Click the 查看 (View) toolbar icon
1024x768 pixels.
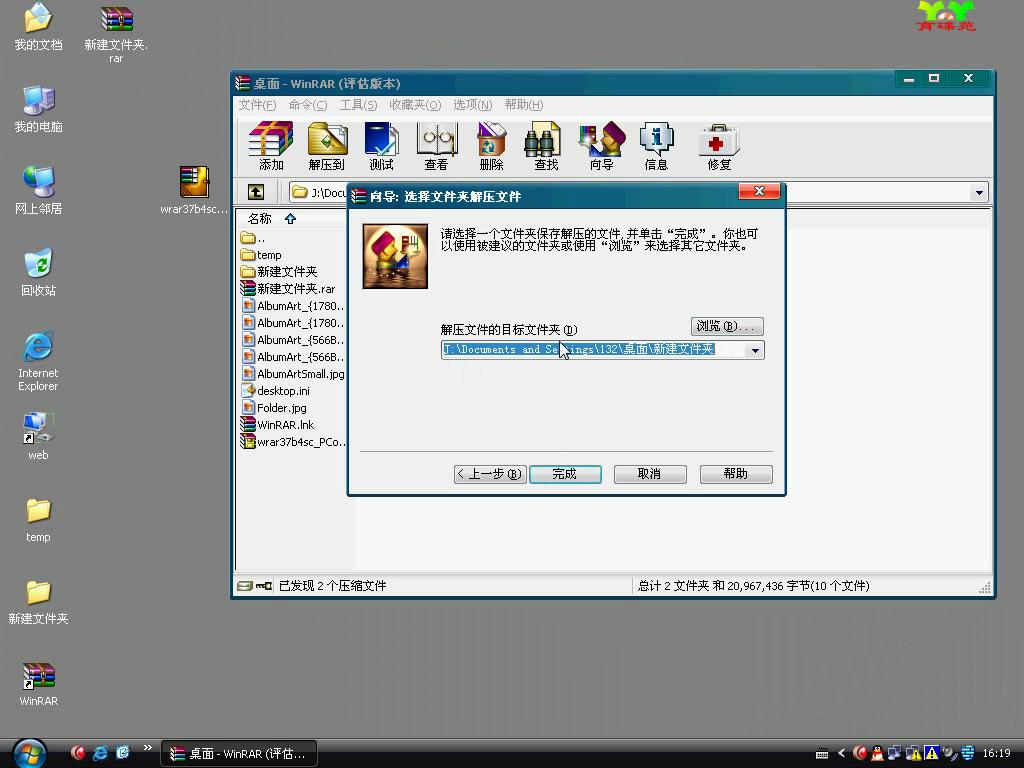click(436, 146)
